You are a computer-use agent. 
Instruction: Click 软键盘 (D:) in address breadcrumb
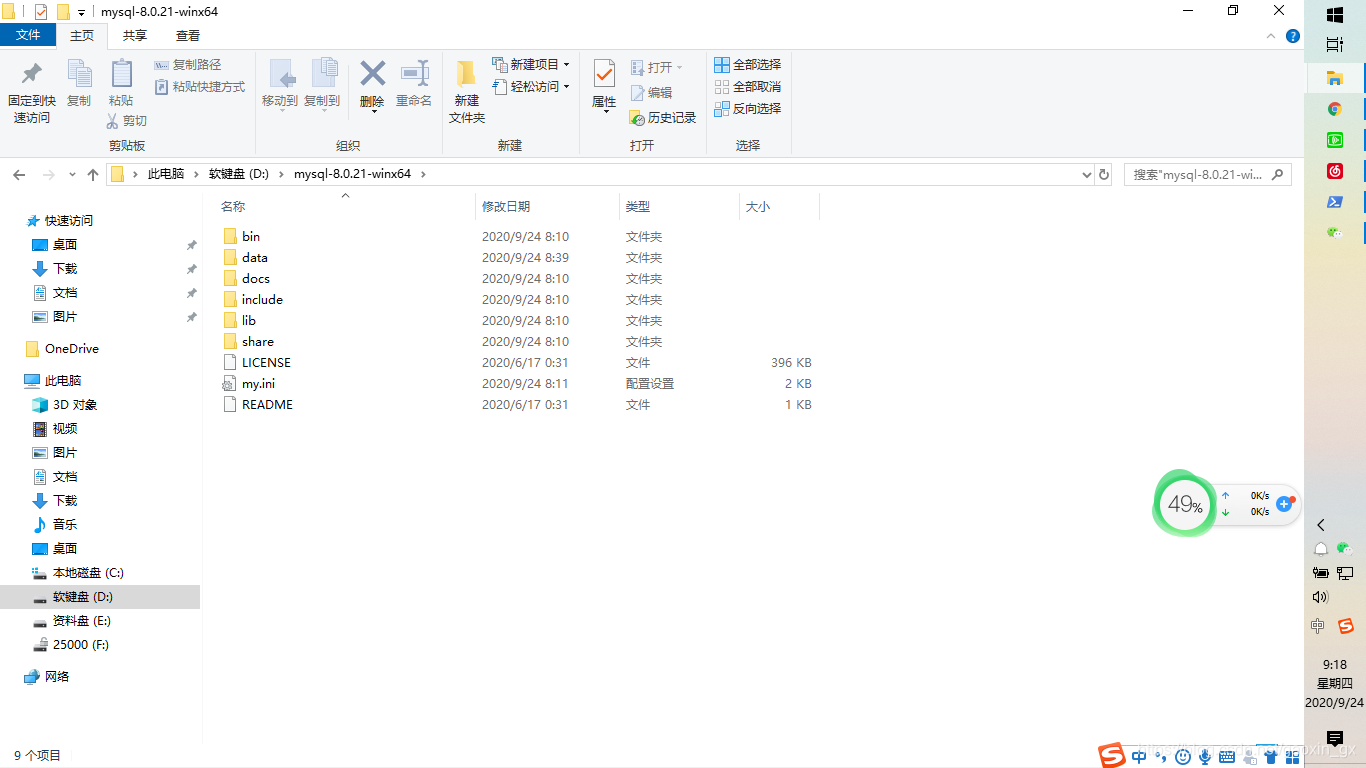(239, 174)
